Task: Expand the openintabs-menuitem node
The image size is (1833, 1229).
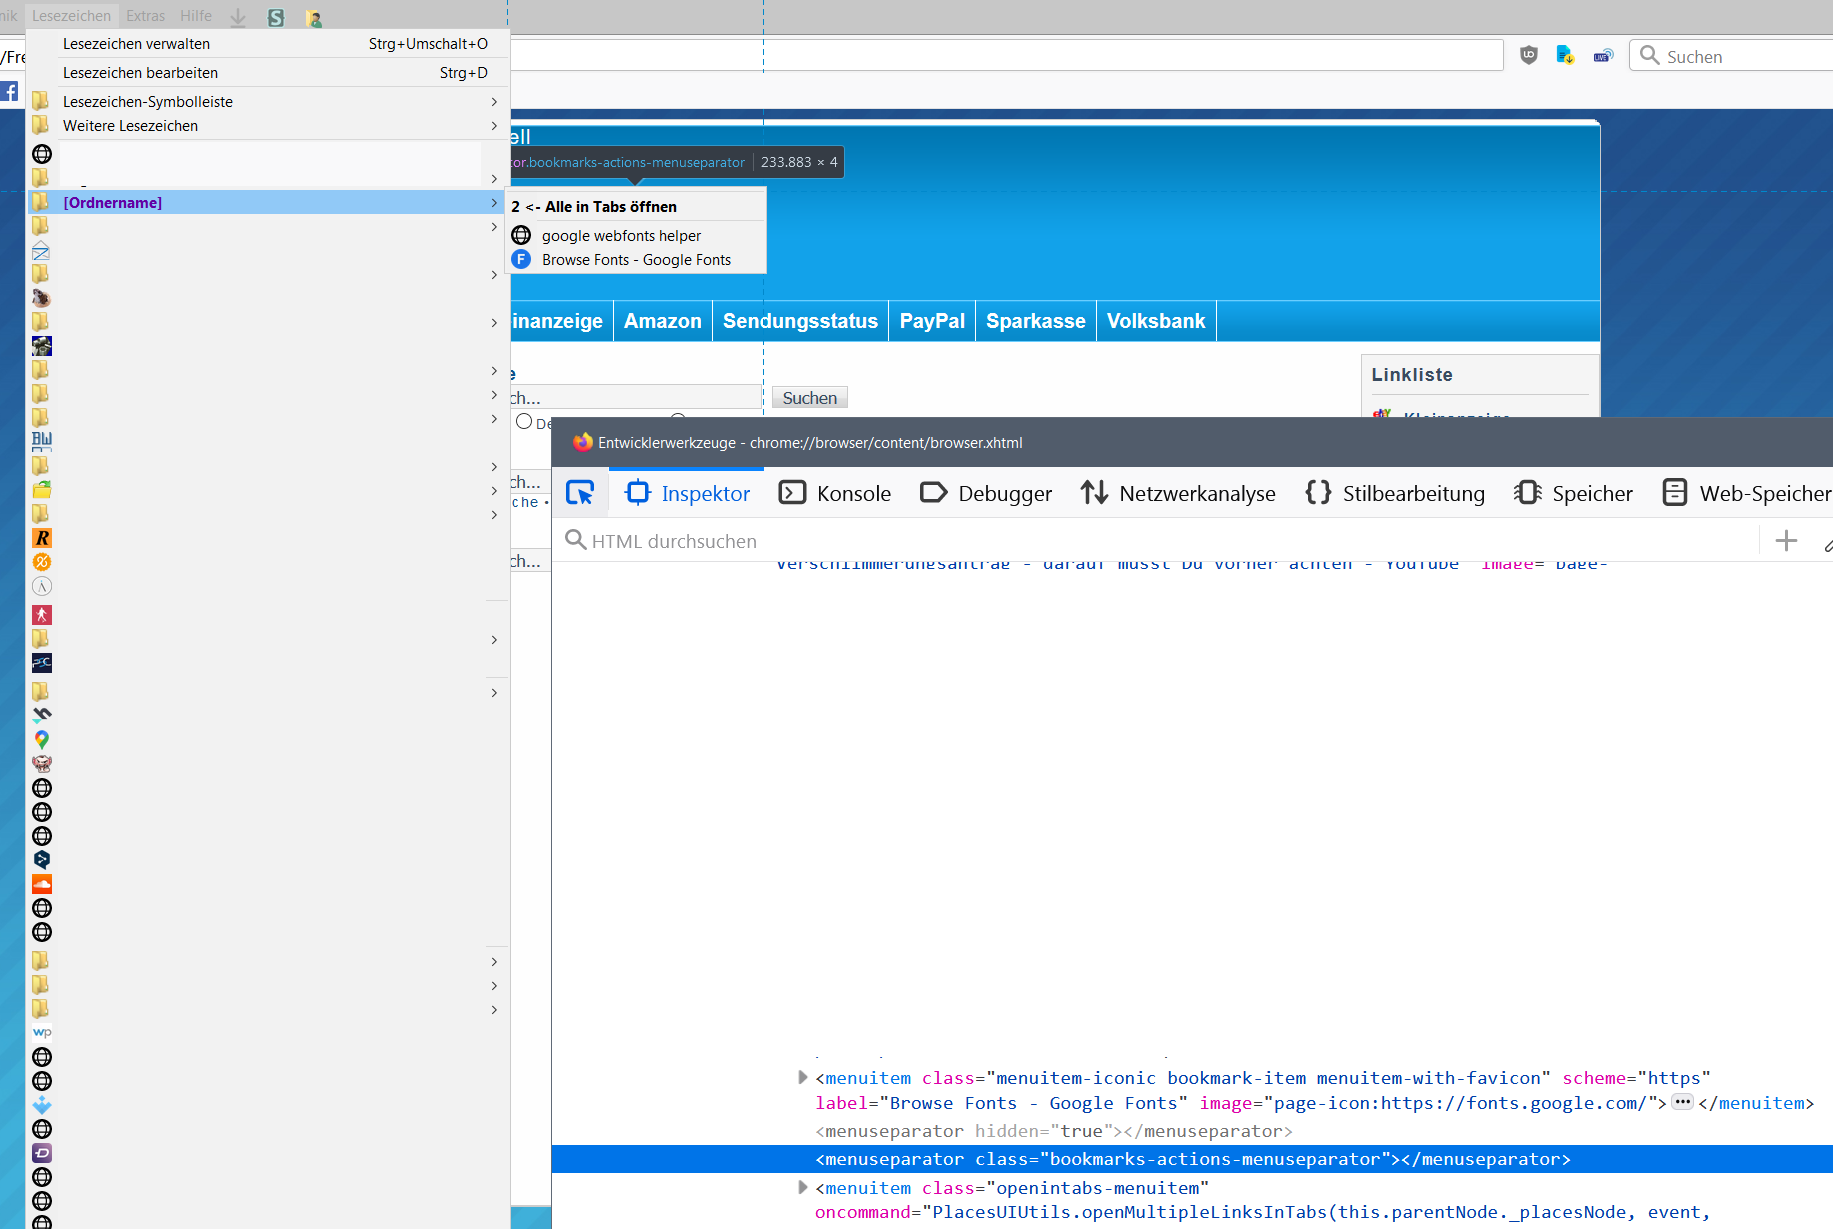Action: 802,1188
